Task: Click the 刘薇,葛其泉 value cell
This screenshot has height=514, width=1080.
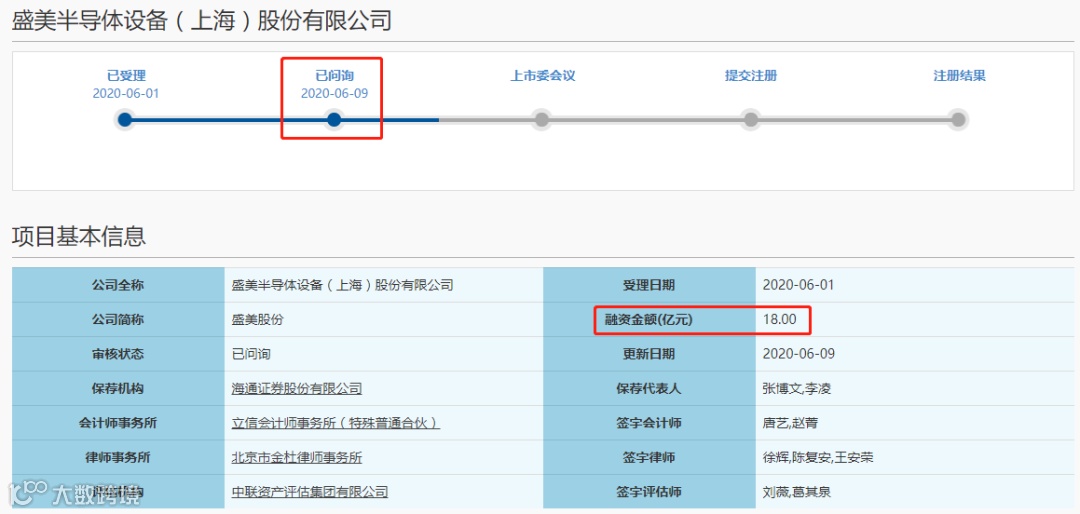Action: [x=915, y=492]
